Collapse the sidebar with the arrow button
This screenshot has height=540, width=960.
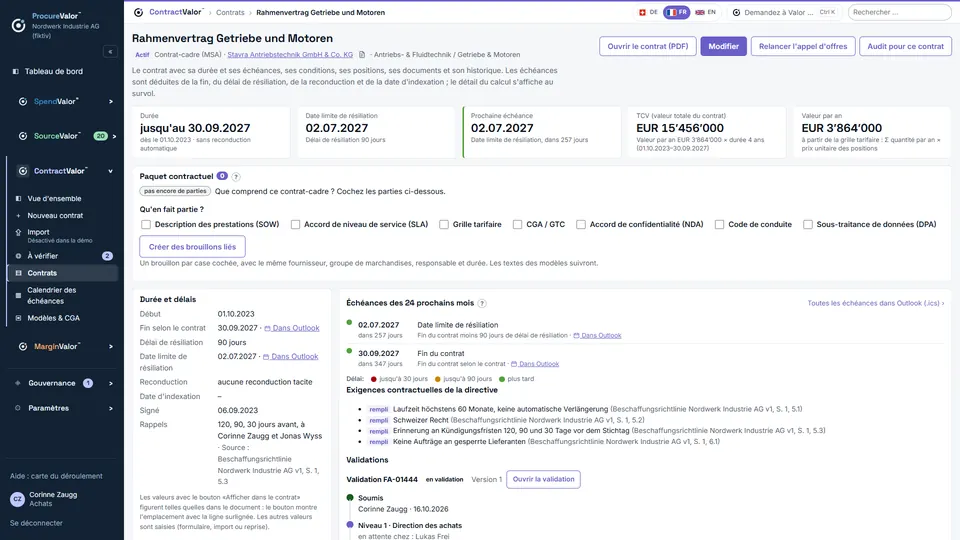[110, 52]
